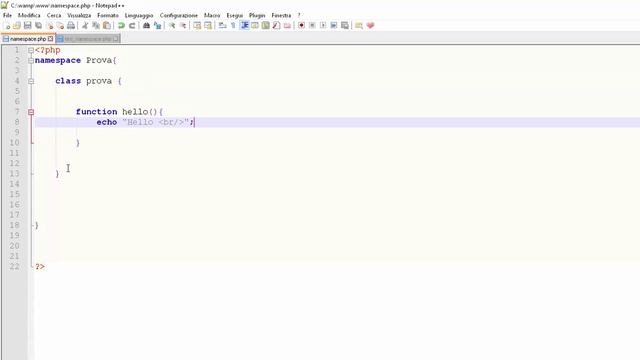640x360 pixels.
Task: Click the red heart toolbar icon
Action: click(370, 25)
